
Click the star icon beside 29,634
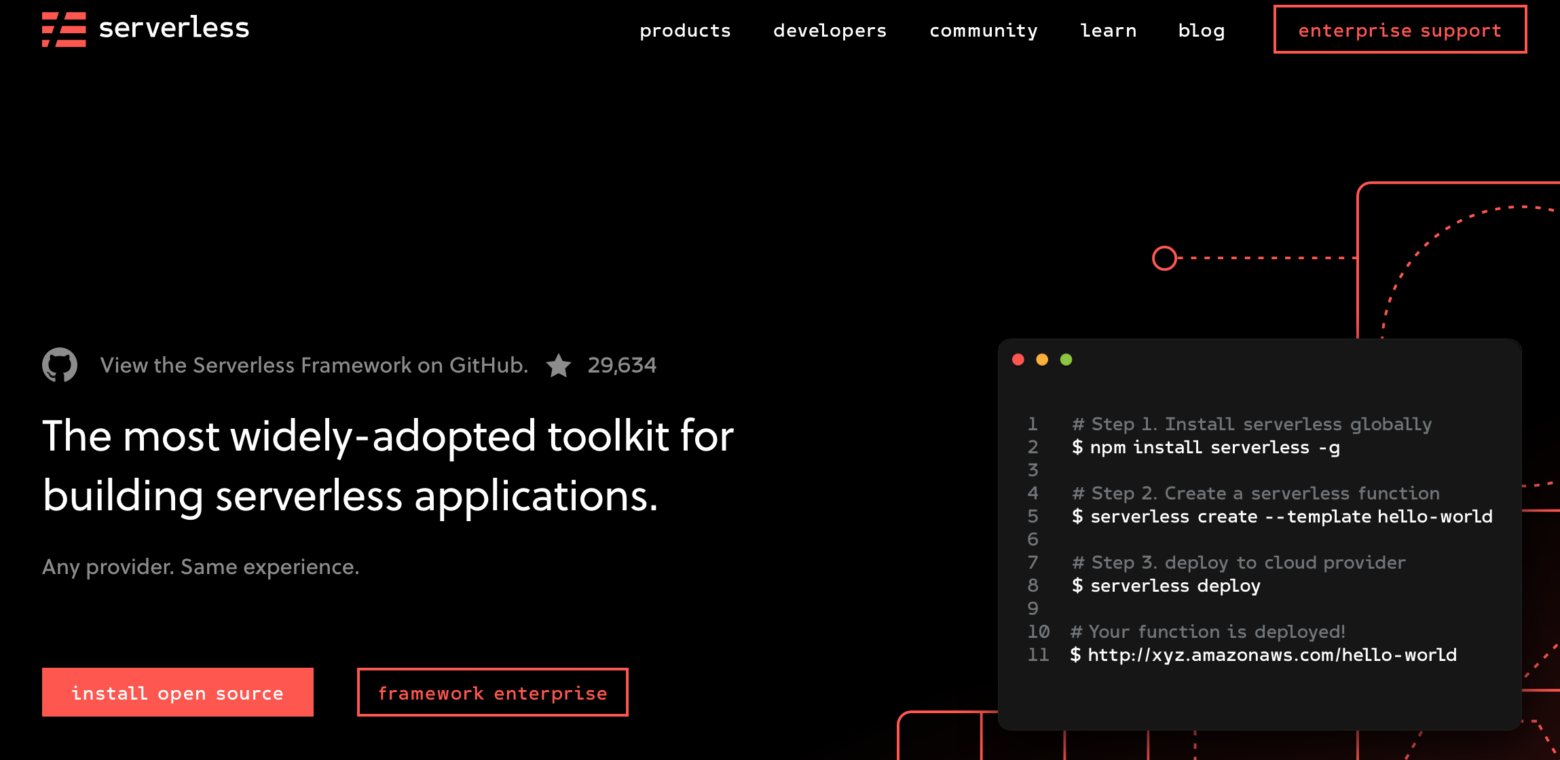[559, 366]
